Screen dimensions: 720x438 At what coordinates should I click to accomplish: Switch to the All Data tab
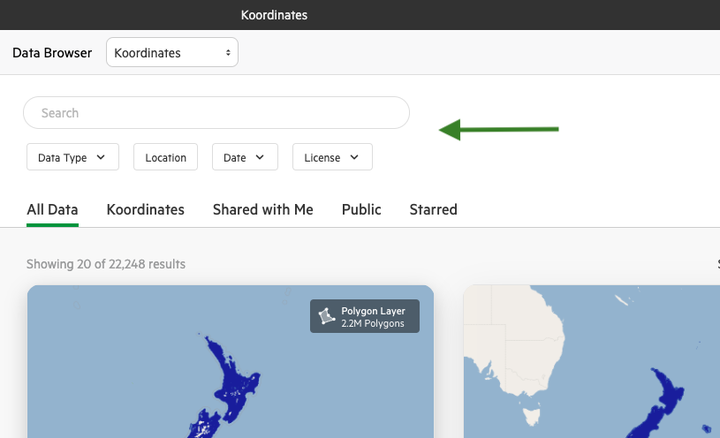[52, 210]
